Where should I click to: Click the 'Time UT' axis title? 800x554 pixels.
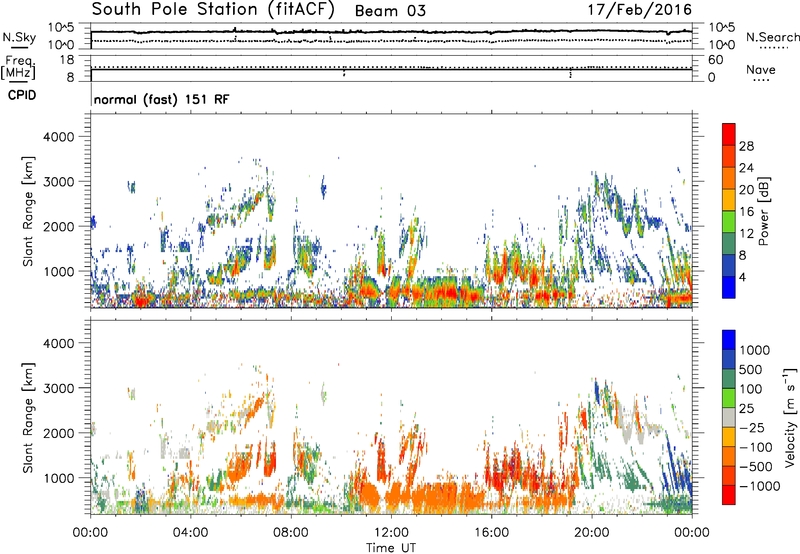[x=391, y=548]
